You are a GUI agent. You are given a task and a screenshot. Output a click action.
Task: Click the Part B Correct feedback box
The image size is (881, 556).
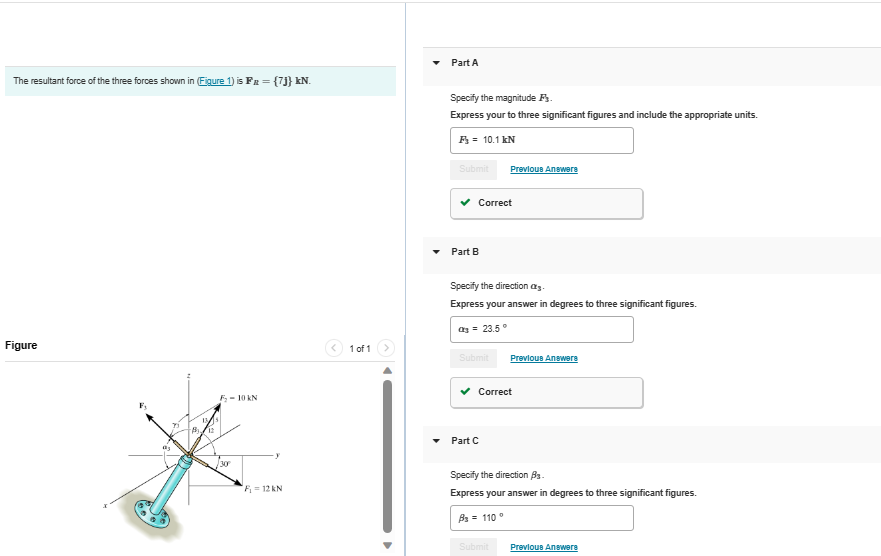click(547, 393)
